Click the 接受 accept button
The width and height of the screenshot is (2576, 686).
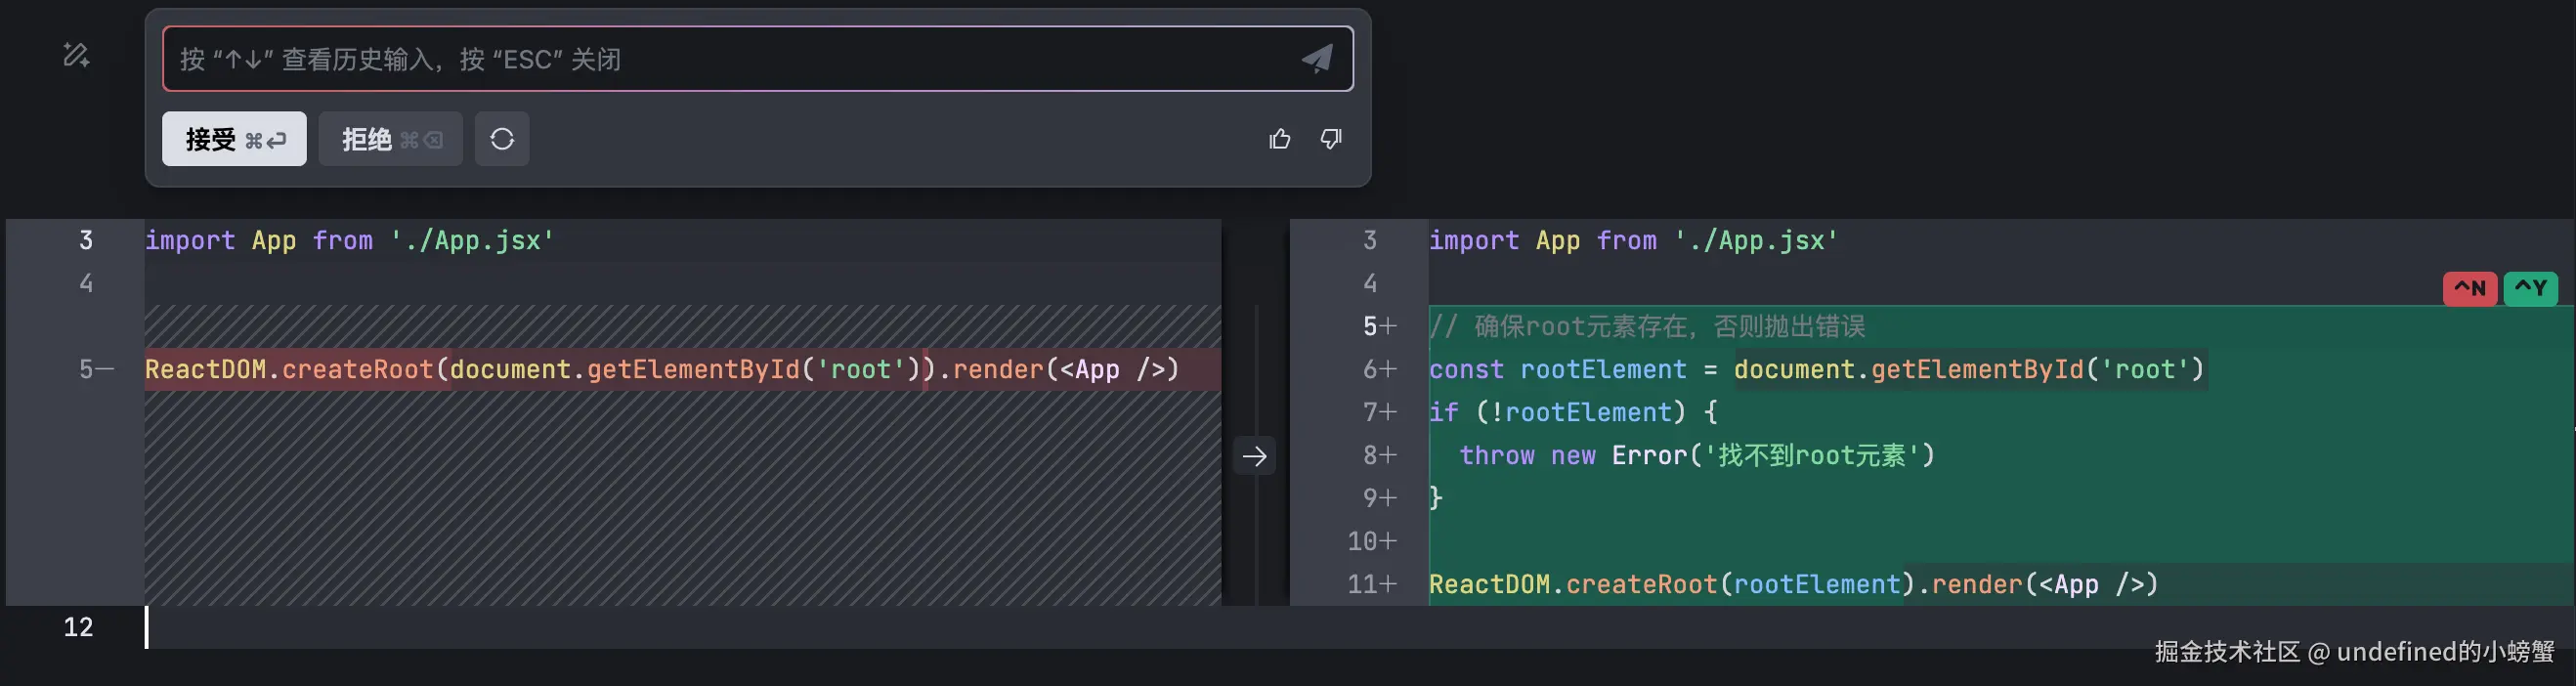(234, 139)
